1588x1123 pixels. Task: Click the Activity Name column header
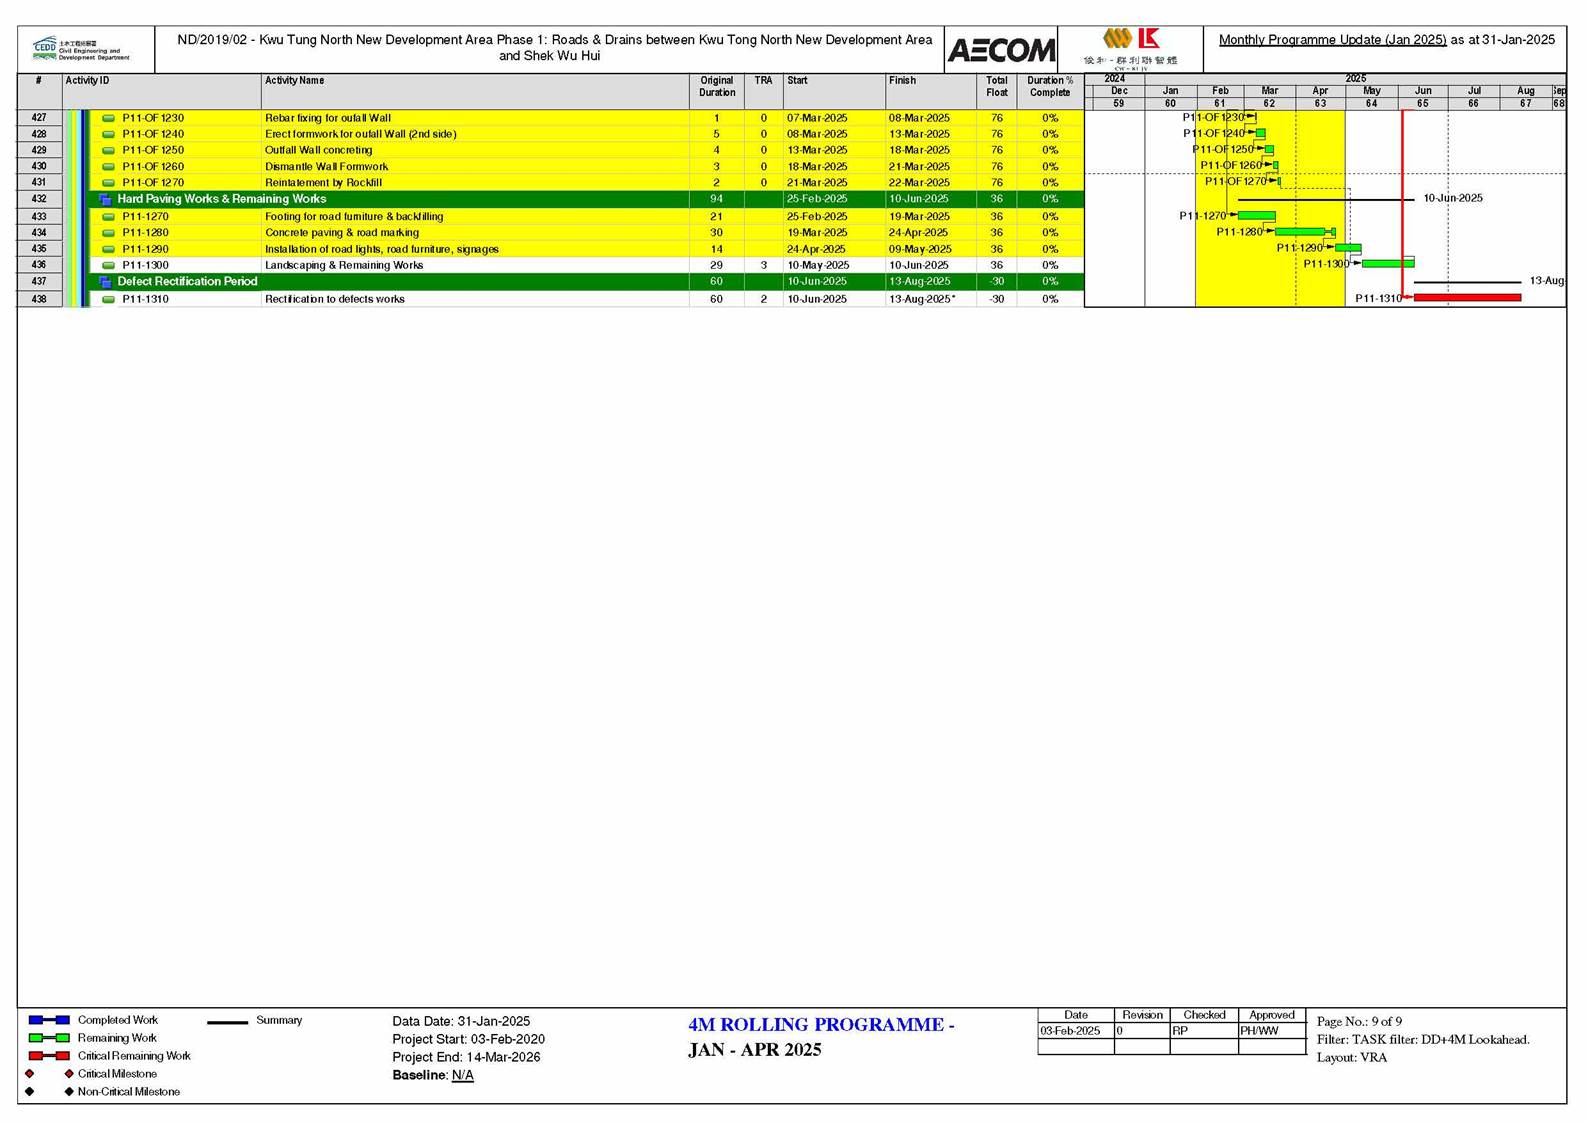[x=294, y=81]
